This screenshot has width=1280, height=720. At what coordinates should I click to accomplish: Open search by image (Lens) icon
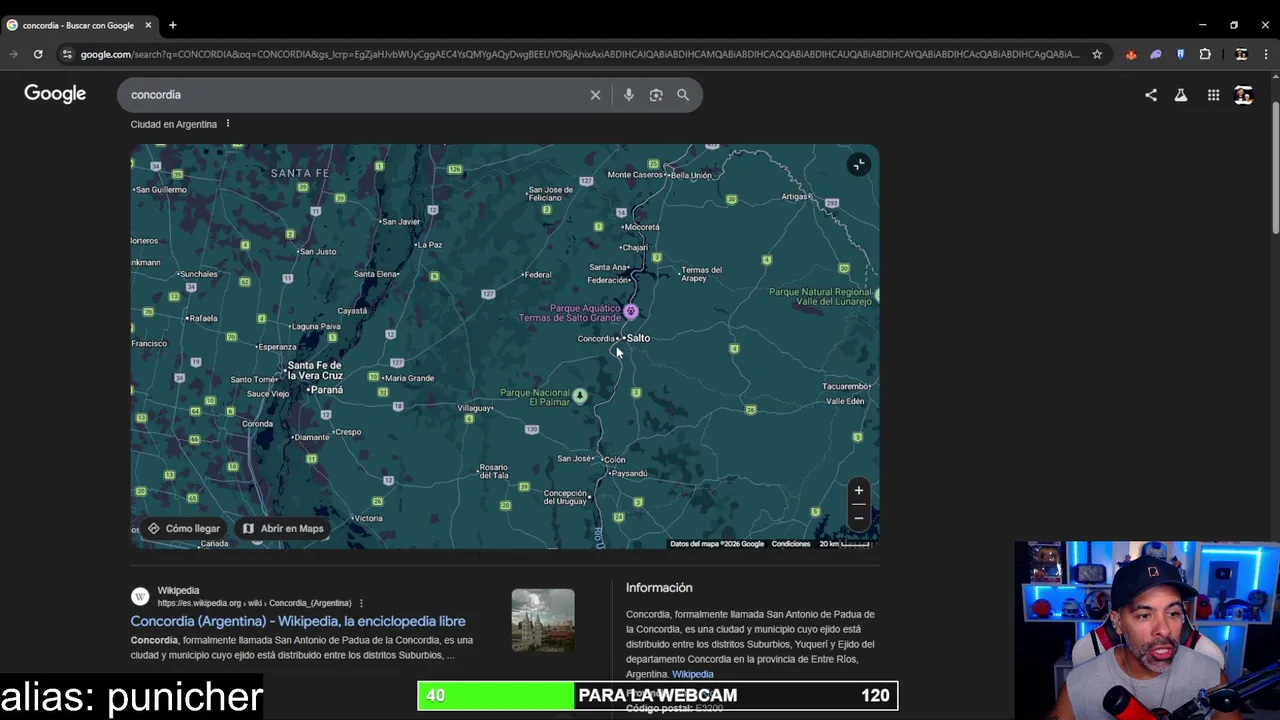click(x=656, y=95)
